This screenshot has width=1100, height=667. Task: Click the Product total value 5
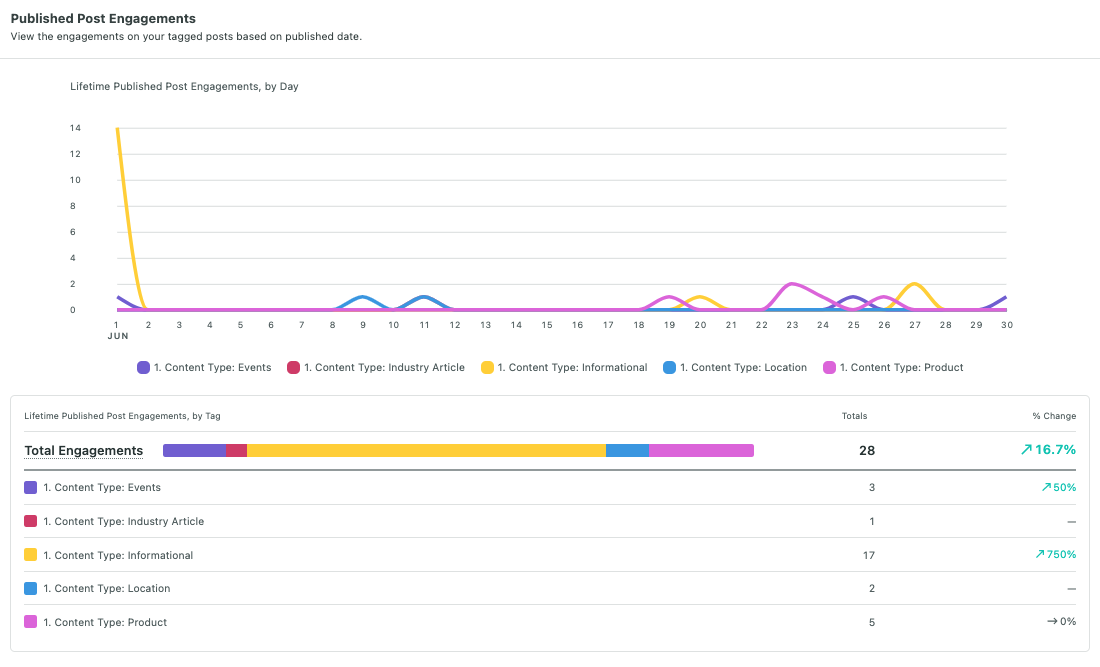[x=872, y=622]
